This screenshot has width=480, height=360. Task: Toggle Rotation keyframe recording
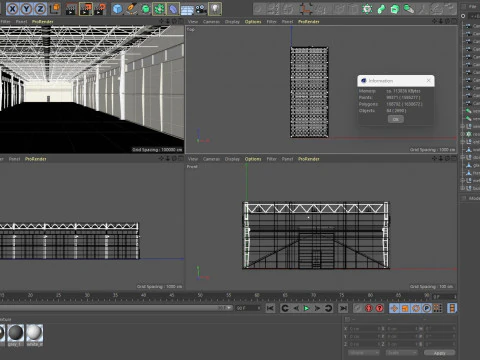click(x=416, y=308)
